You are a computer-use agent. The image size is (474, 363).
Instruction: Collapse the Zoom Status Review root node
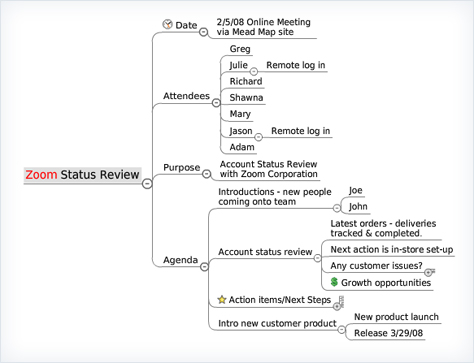coord(147,184)
